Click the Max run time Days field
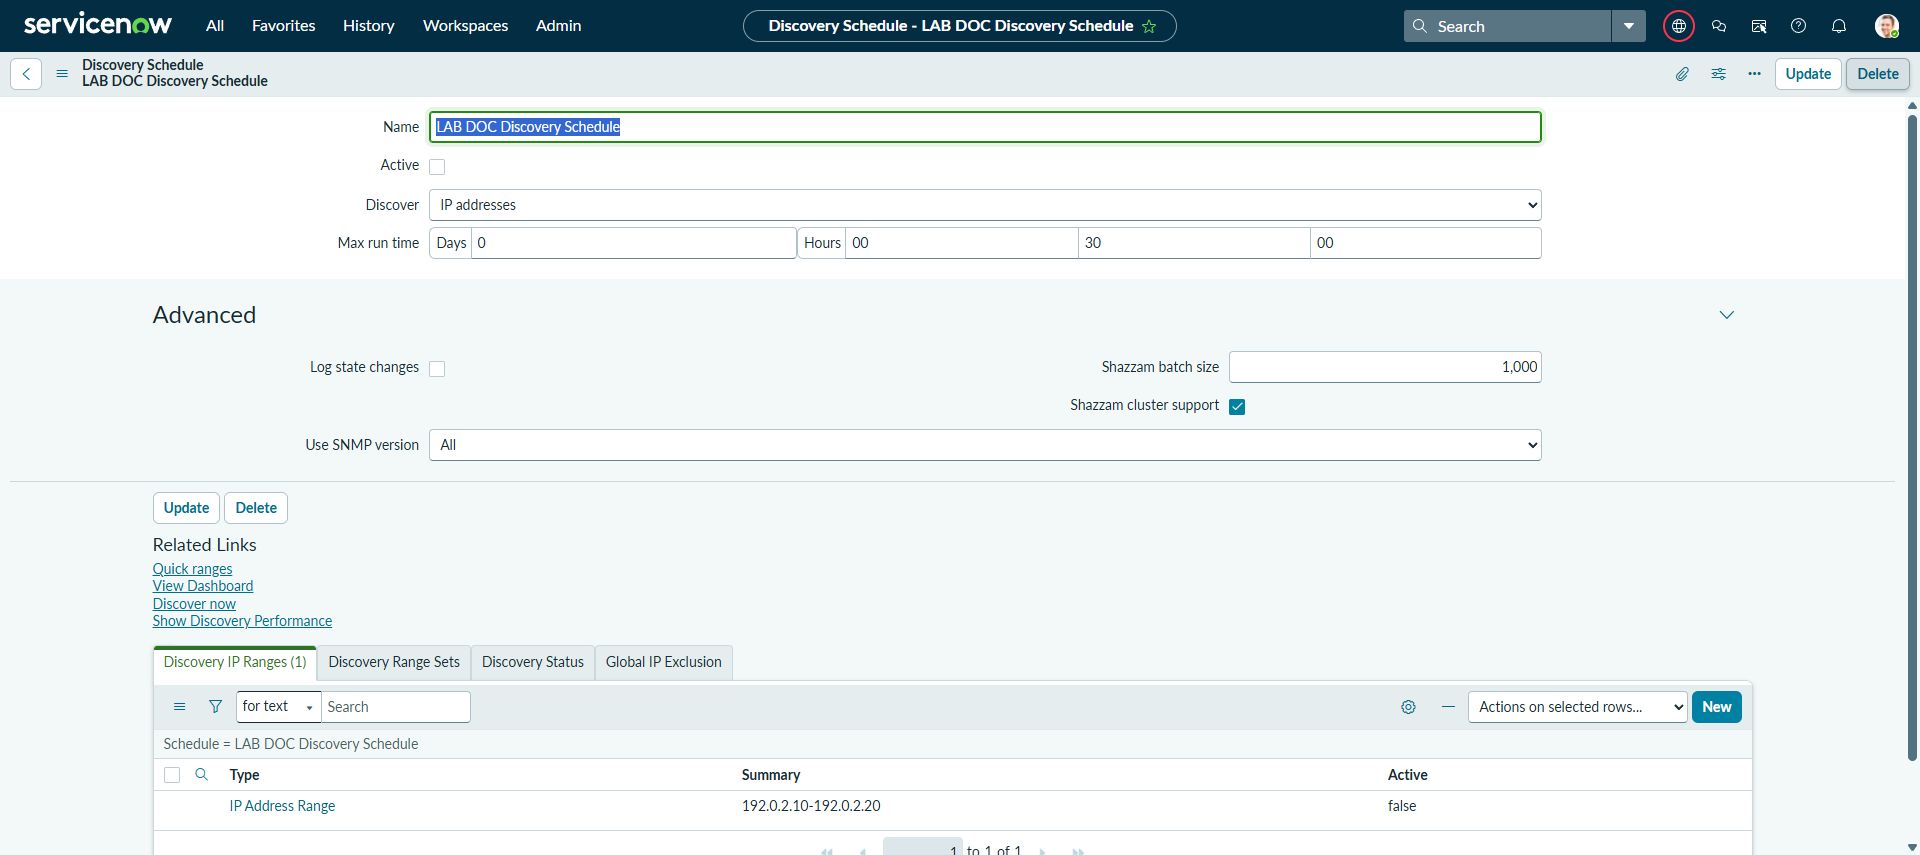Screen dimensions: 1920x855 633,243
